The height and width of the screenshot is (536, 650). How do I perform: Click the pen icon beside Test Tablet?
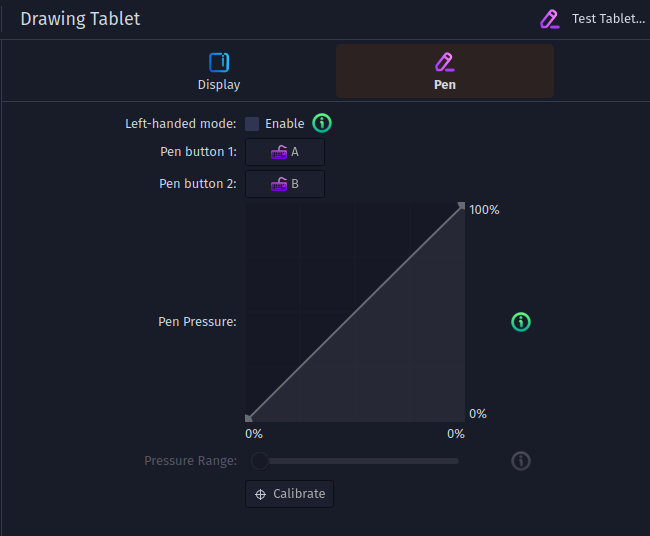pos(550,19)
